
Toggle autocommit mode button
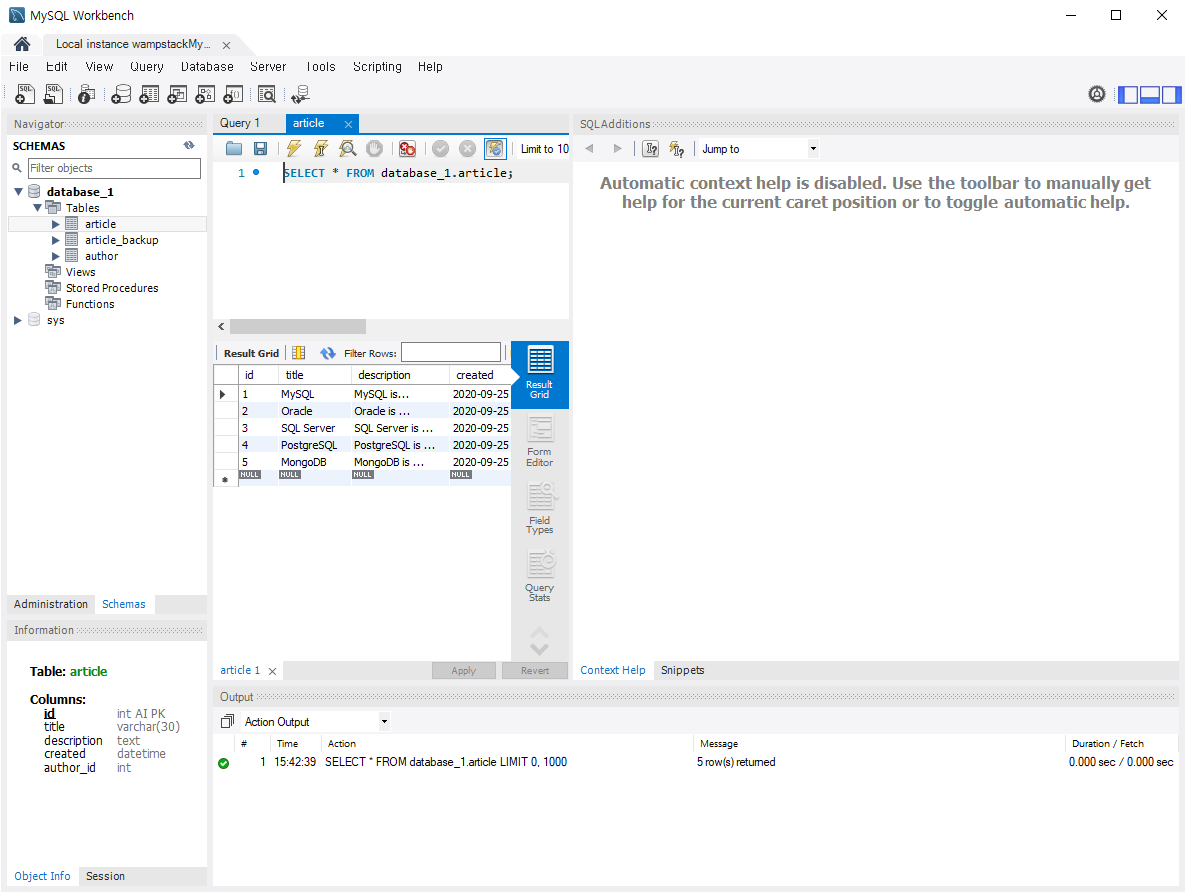[x=495, y=149]
